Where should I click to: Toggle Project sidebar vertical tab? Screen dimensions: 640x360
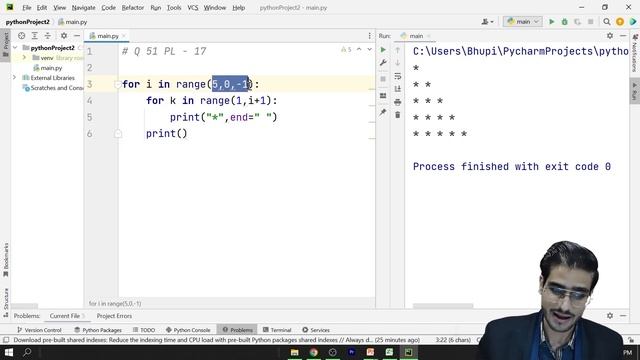pyautogui.click(x=6, y=45)
